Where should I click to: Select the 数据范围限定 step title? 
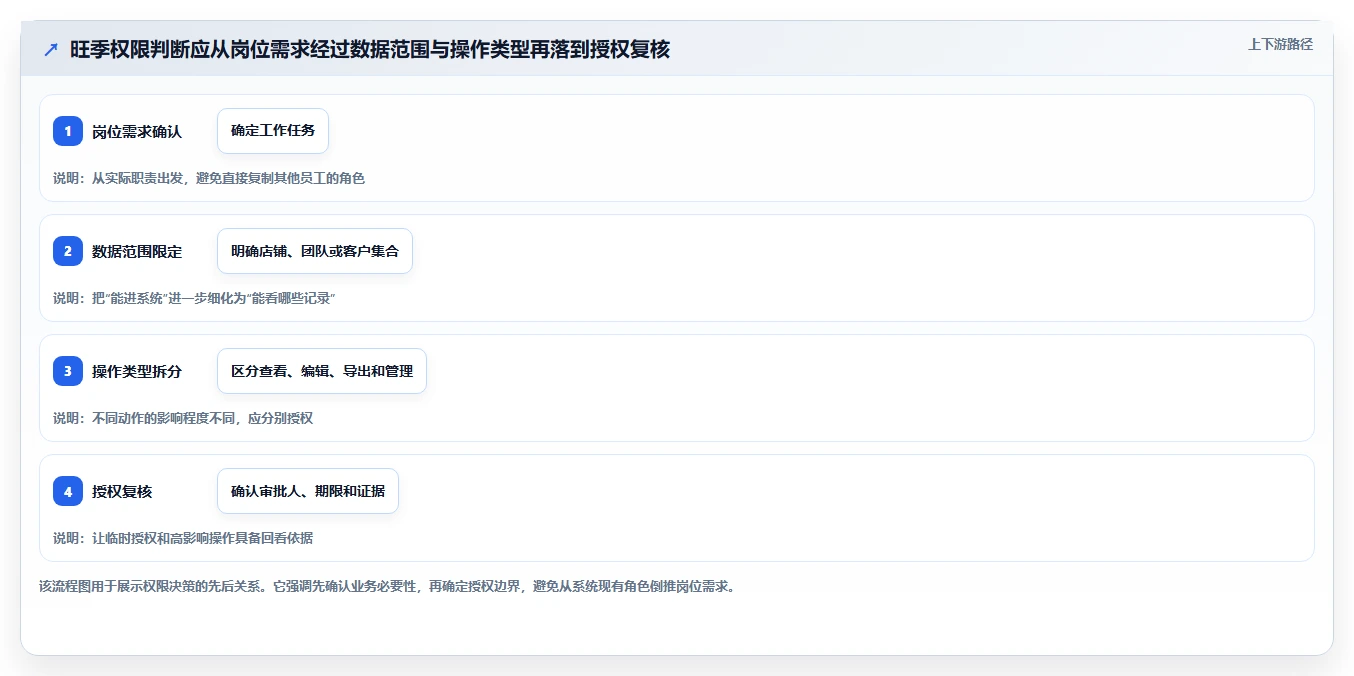pyautogui.click(x=137, y=251)
